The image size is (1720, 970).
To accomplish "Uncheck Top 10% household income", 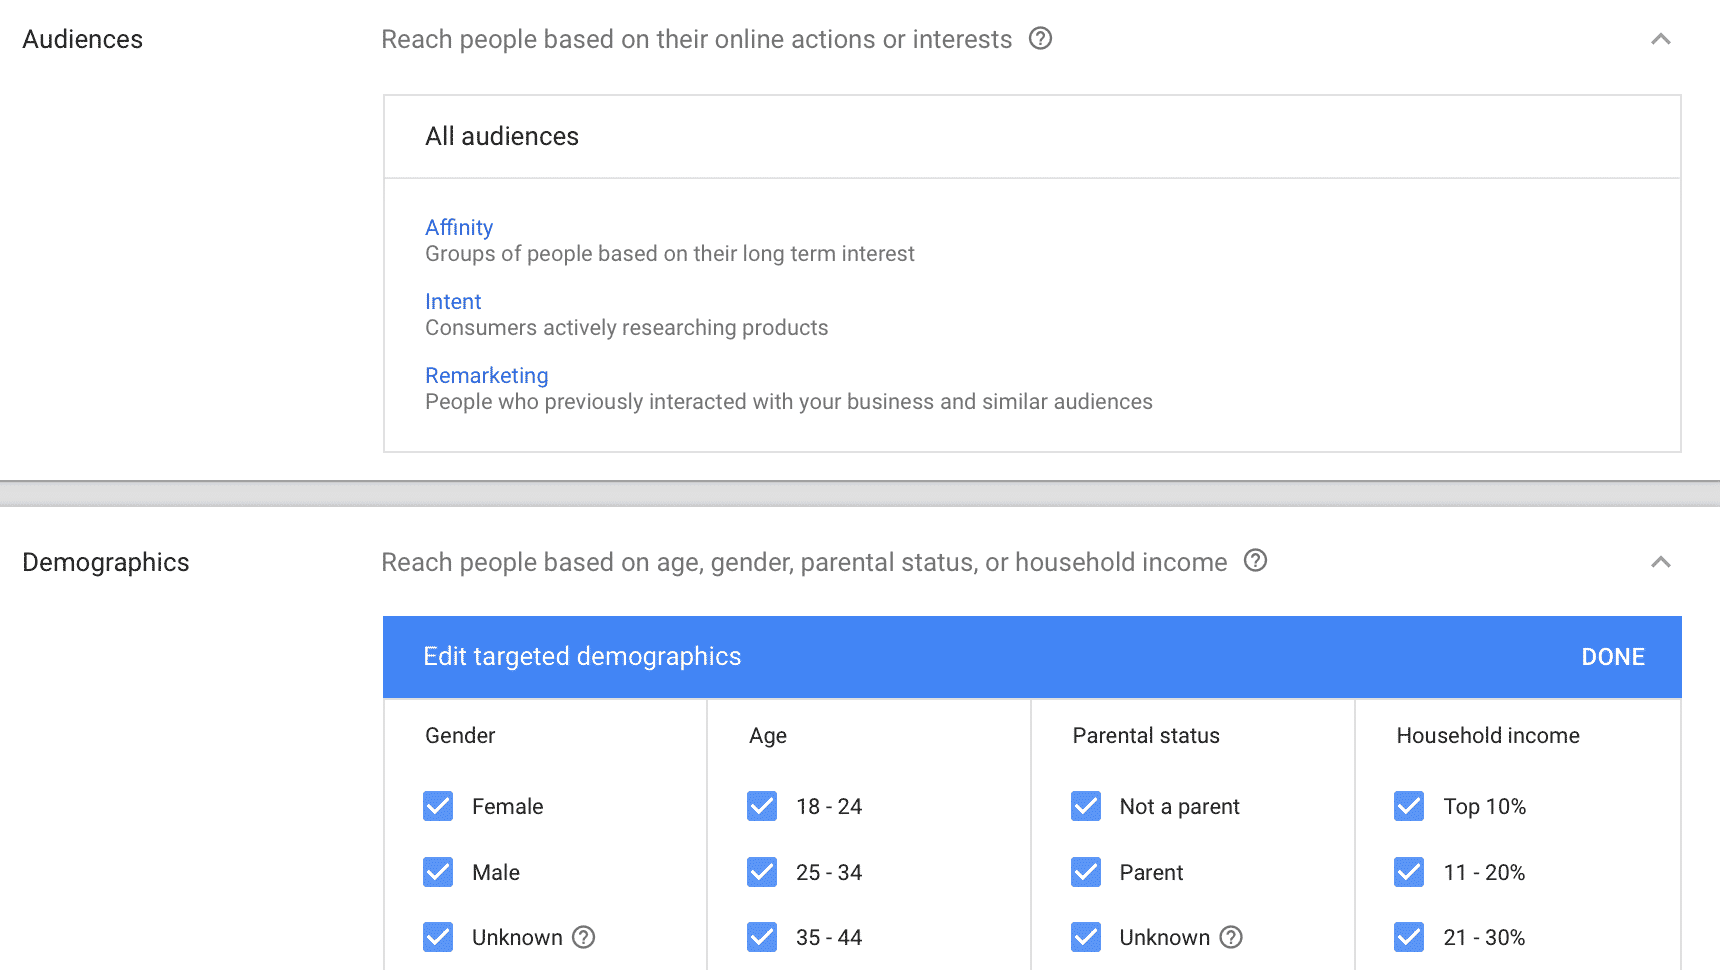I will [x=1409, y=806].
